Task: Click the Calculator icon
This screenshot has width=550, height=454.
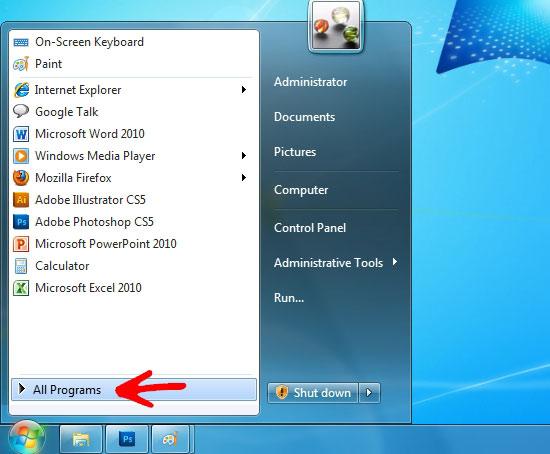Action: pos(21,266)
